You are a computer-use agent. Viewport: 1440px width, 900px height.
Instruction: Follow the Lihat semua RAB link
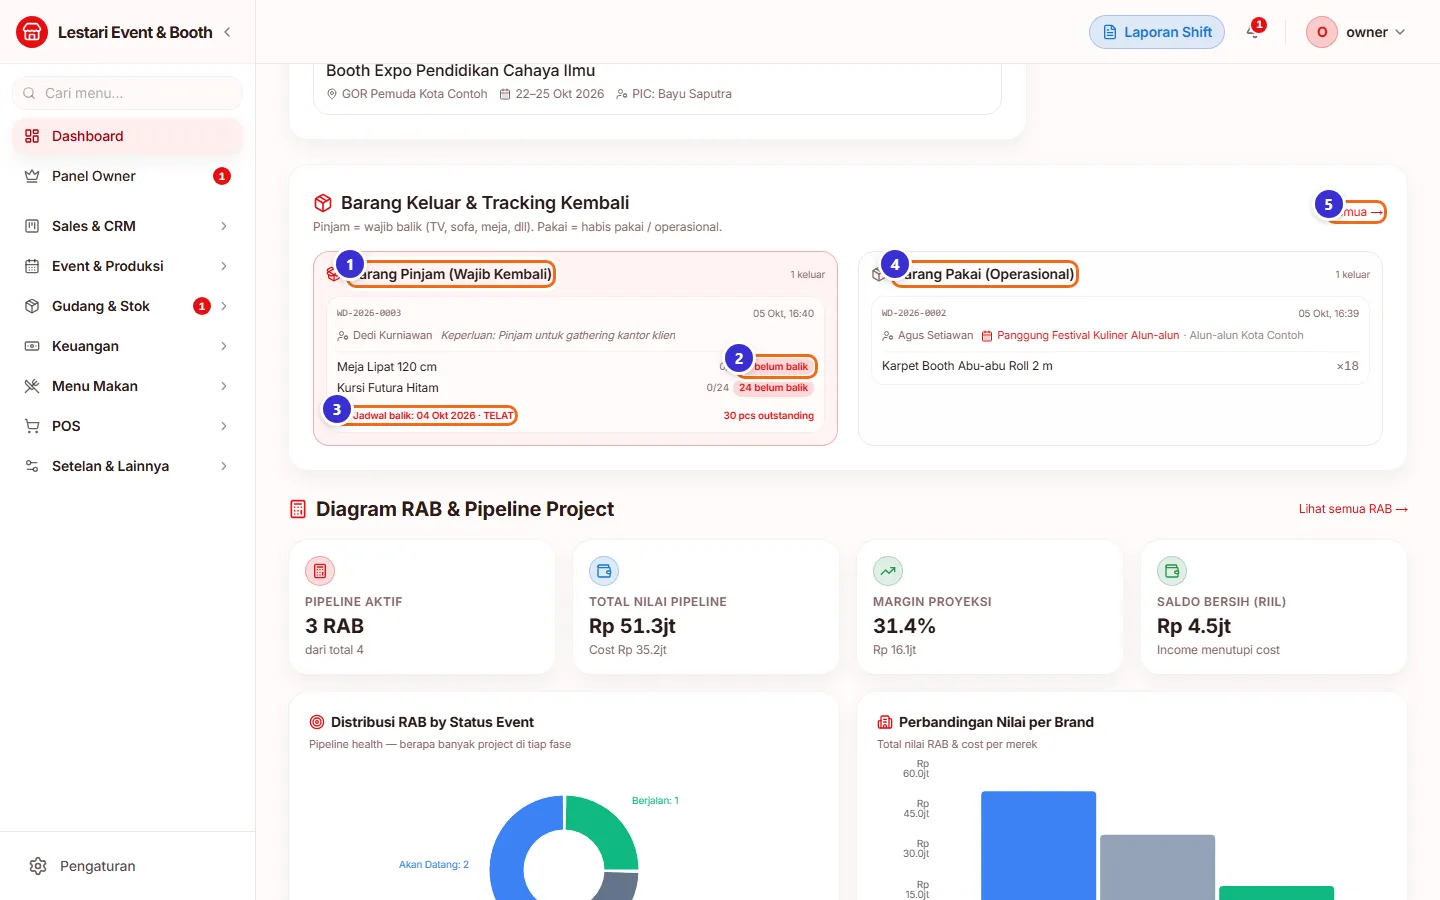coord(1353,509)
